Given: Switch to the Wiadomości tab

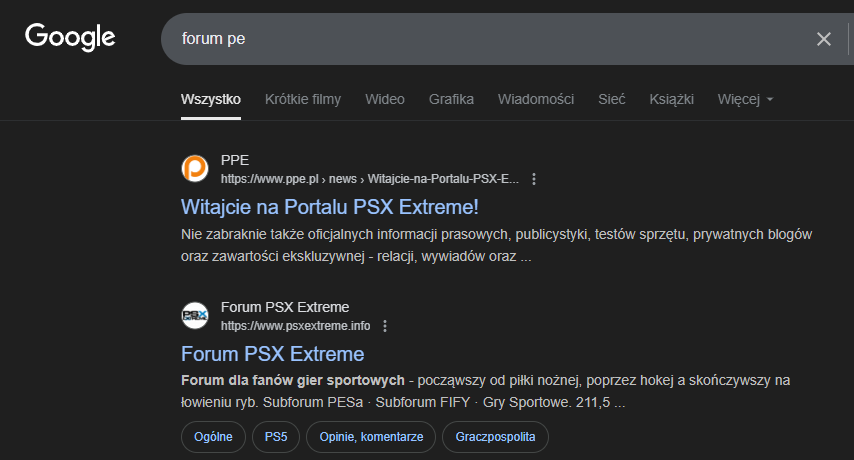Looking at the screenshot, I should (x=536, y=99).
